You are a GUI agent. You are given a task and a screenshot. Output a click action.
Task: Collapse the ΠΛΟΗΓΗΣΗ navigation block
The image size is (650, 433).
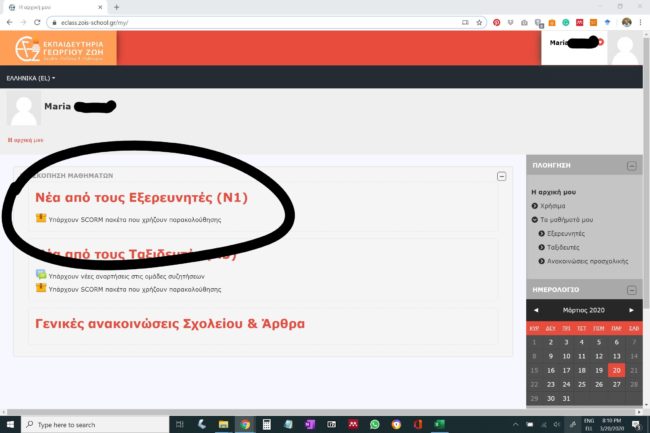click(631, 166)
